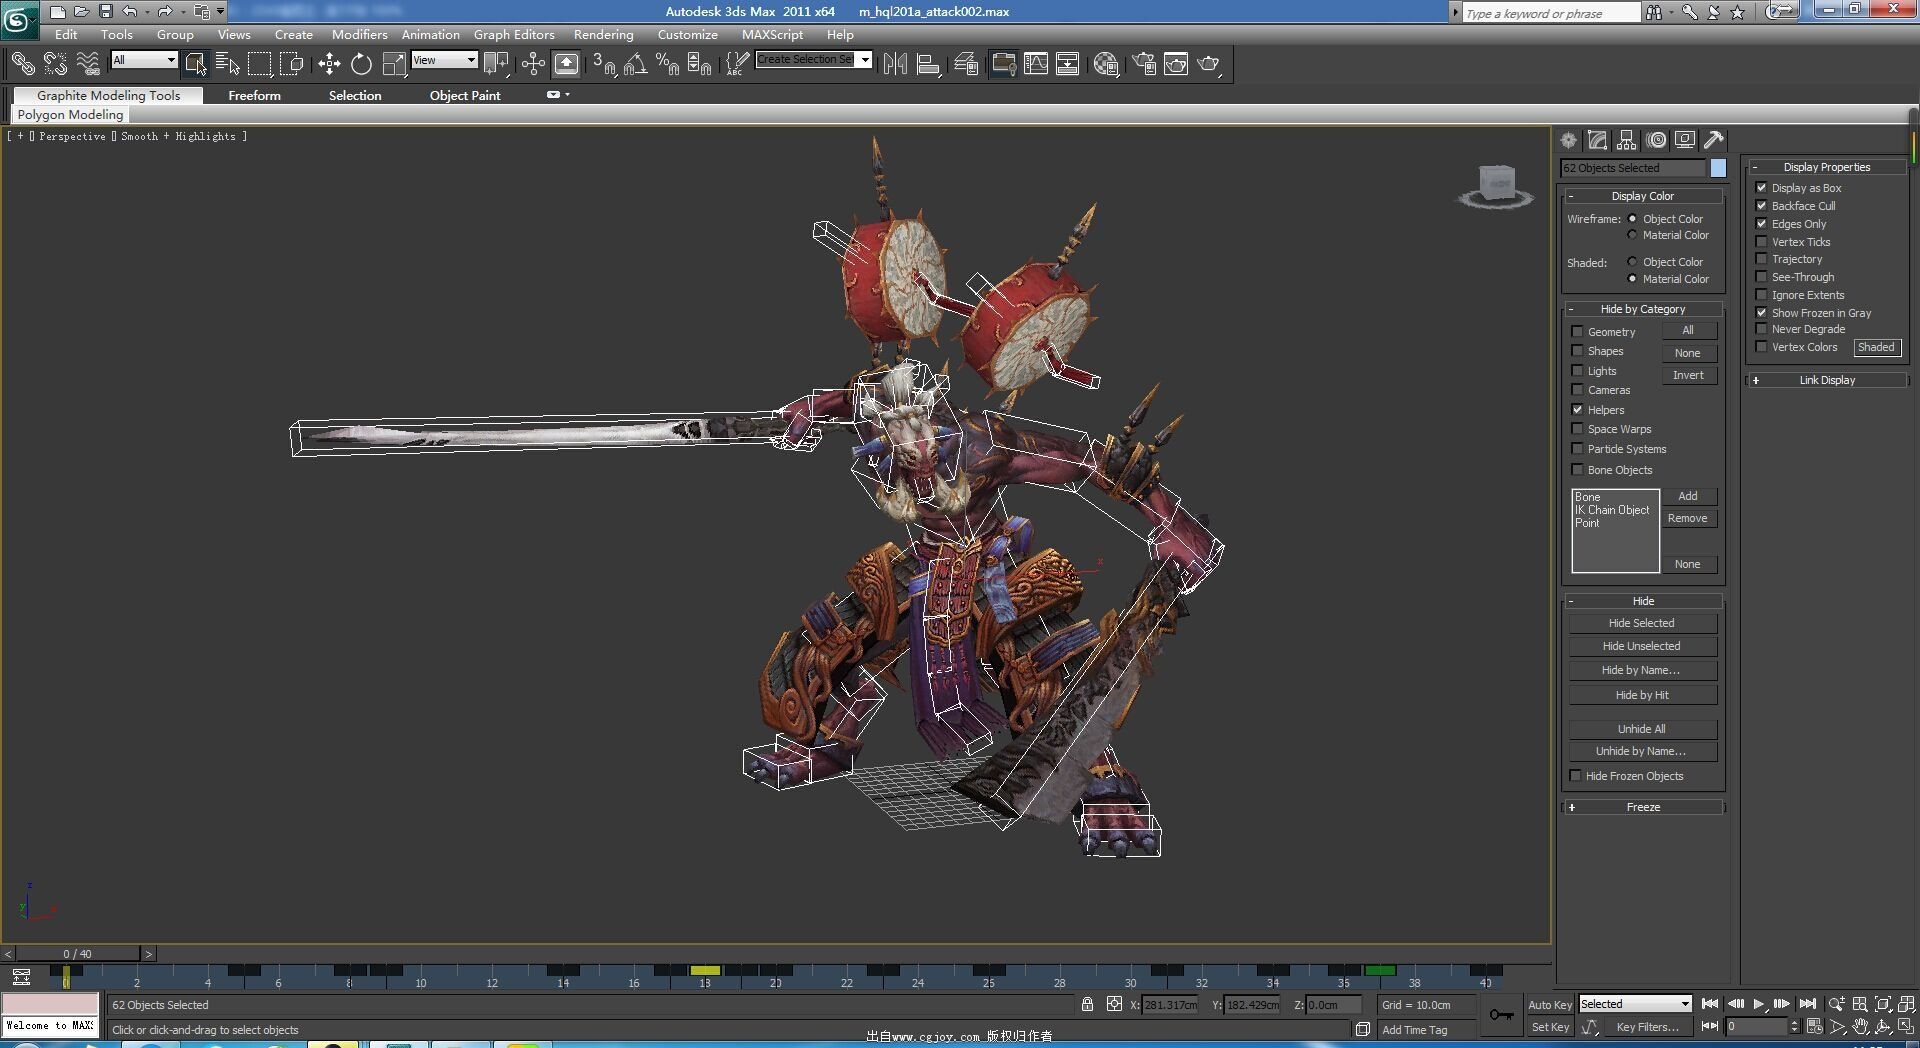The image size is (1920, 1048).
Task: Enable the Vertex Ticks checkbox
Action: [x=1762, y=242]
